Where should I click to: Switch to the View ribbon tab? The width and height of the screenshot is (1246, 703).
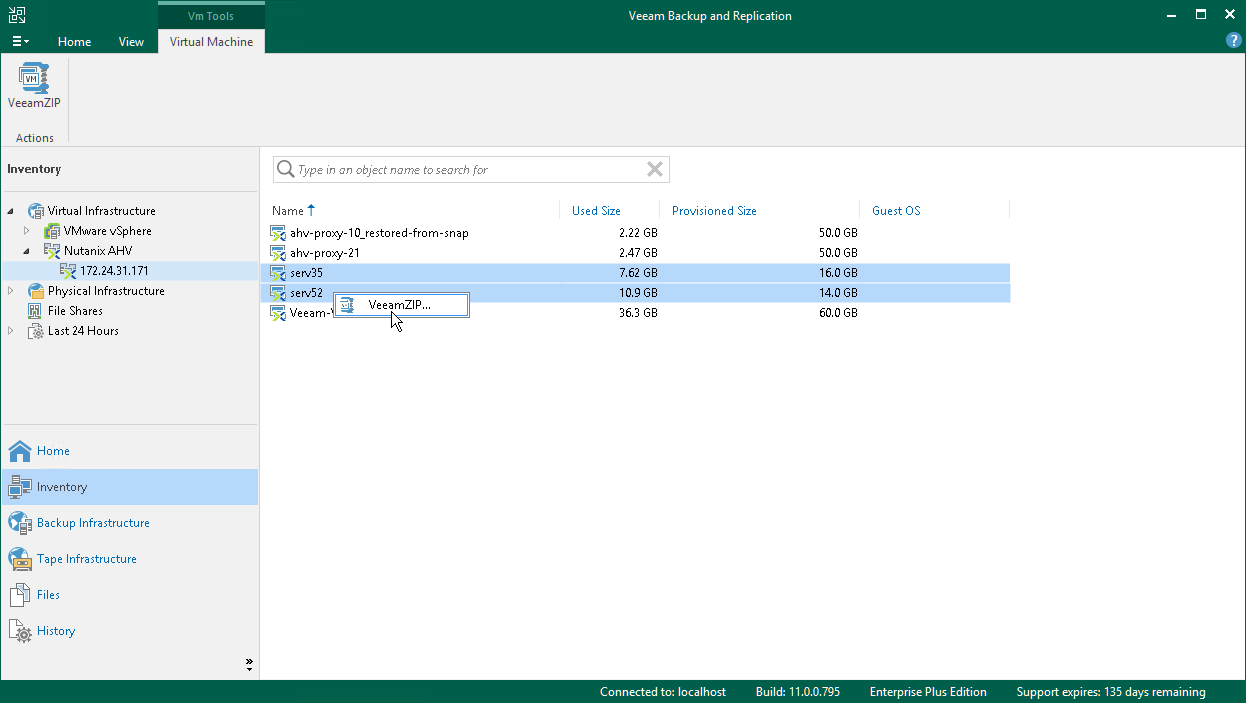tap(131, 42)
